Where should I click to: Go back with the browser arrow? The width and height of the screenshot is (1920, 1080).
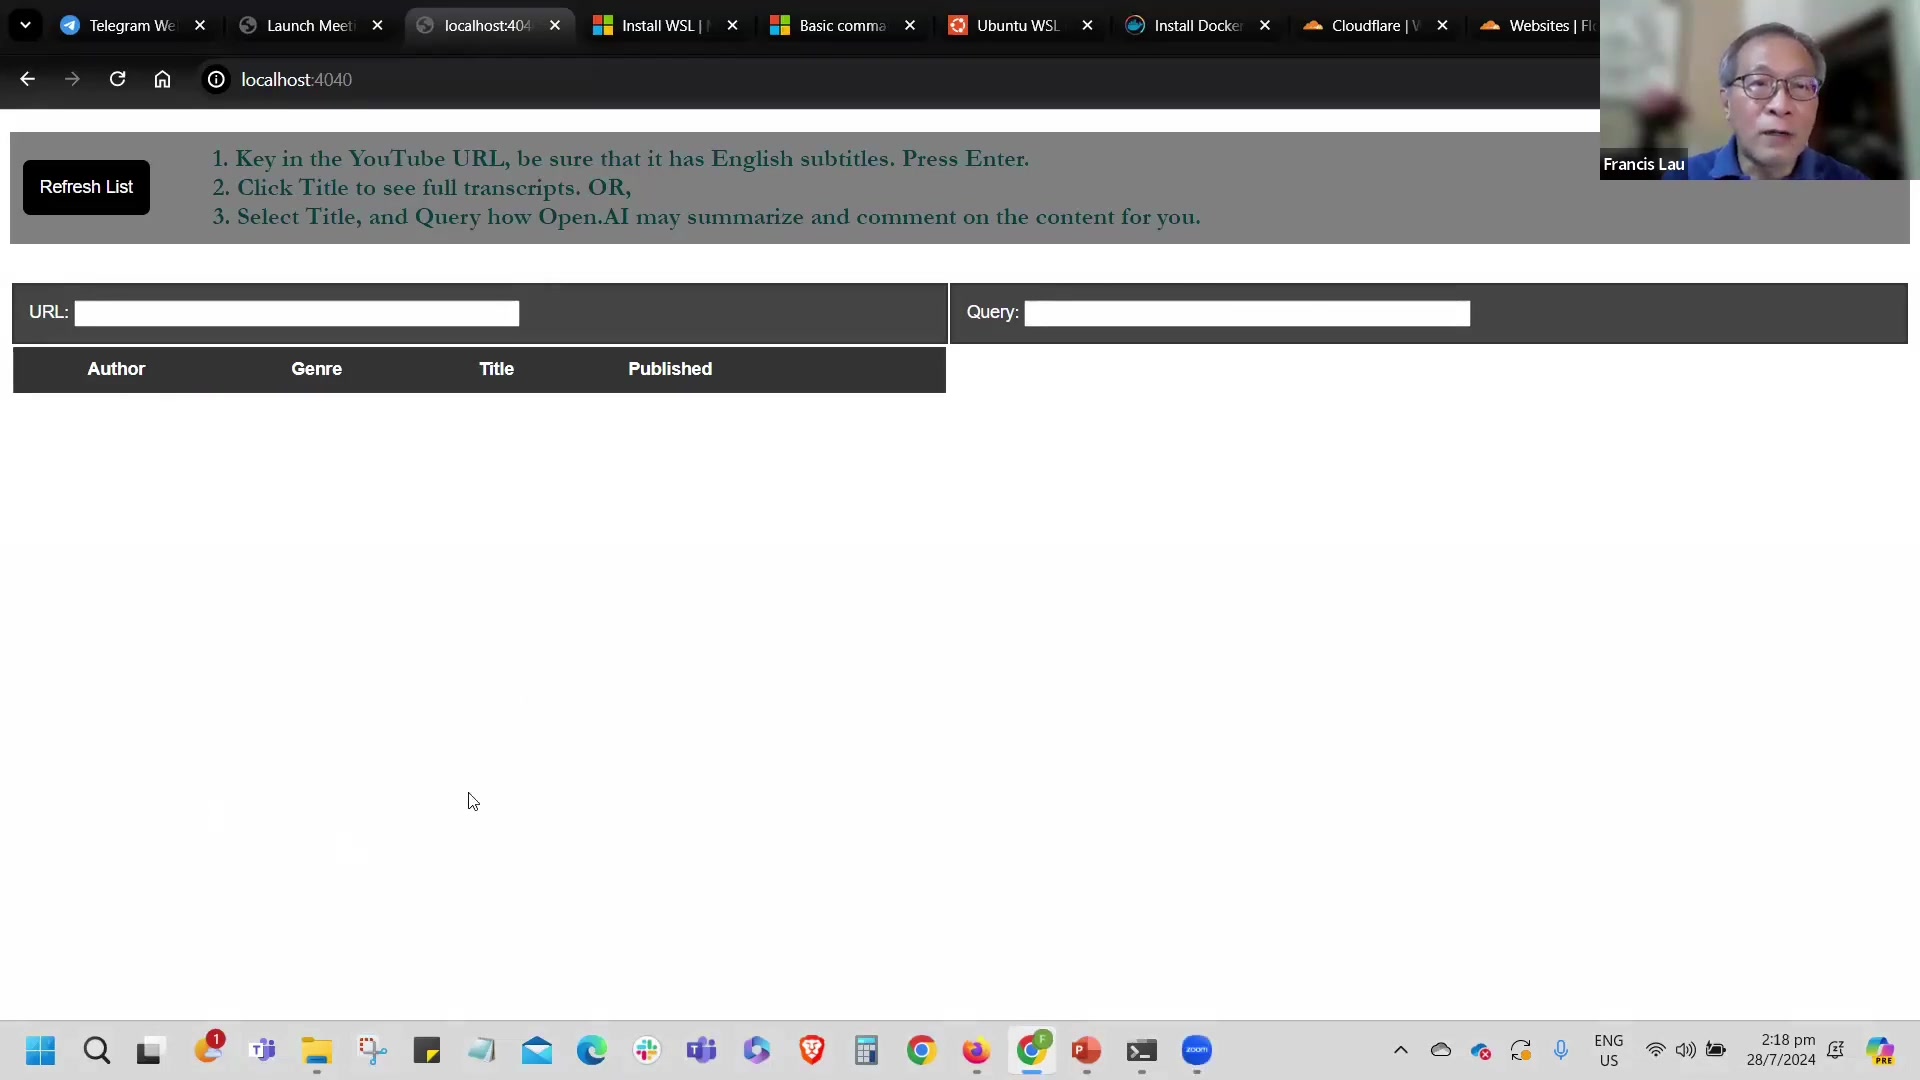click(27, 79)
